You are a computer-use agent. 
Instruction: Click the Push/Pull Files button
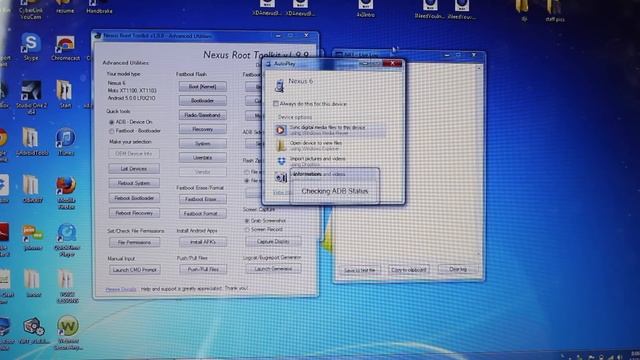[x=203, y=269]
